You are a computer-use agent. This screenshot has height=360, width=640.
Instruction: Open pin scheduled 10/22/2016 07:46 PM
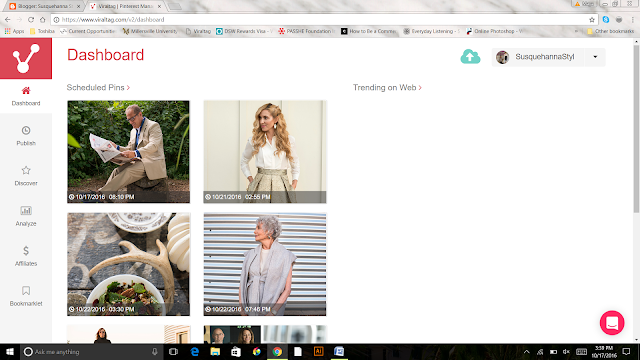point(265,264)
